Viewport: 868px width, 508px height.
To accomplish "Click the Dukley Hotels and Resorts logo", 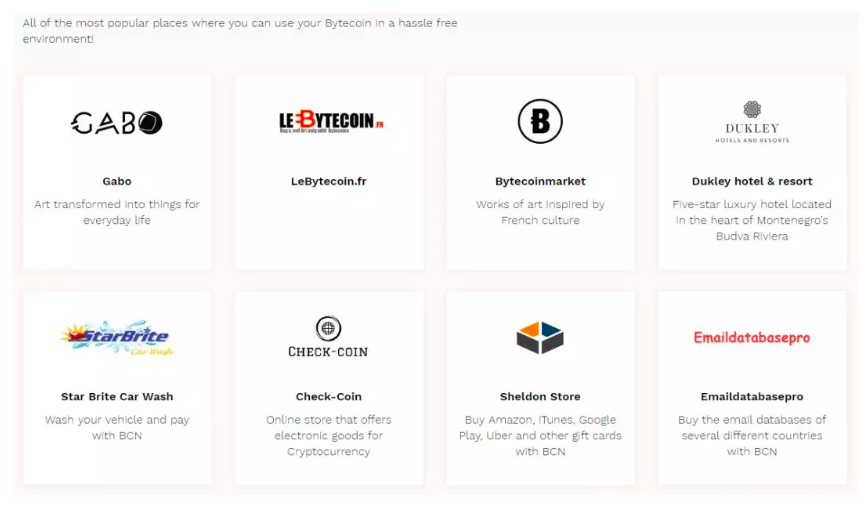I will point(752,122).
